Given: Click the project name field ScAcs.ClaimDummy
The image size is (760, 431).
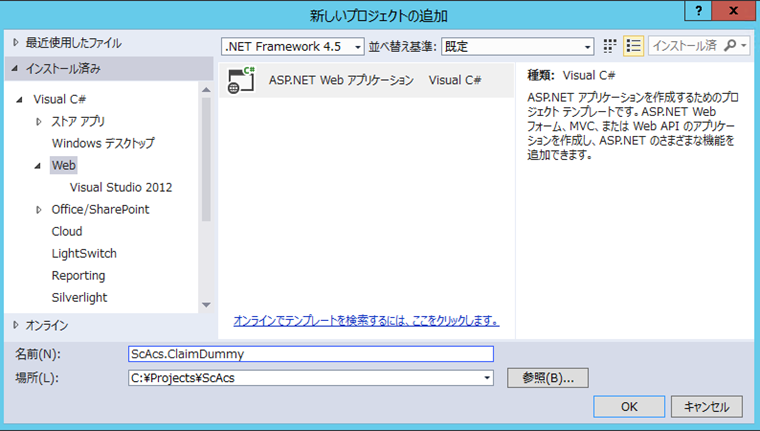Looking at the screenshot, I should 311,354.
